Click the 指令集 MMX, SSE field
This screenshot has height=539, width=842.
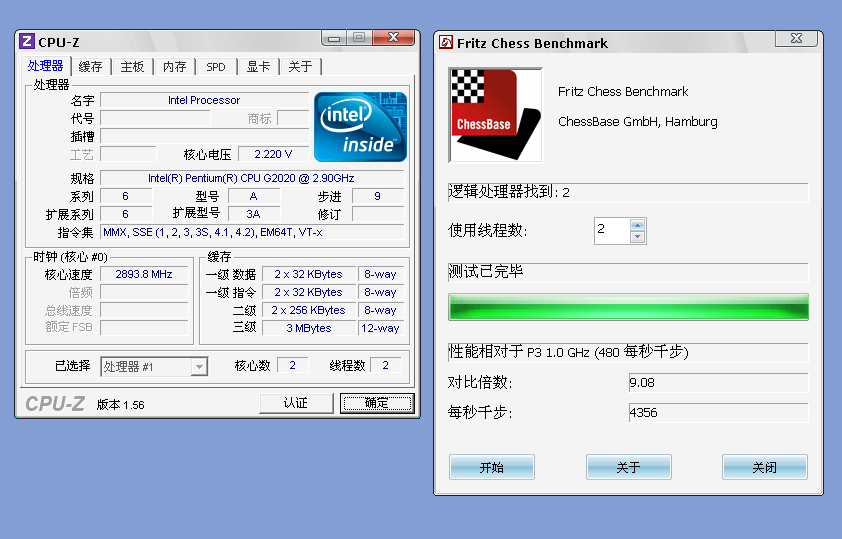click(x=252, y=232)
